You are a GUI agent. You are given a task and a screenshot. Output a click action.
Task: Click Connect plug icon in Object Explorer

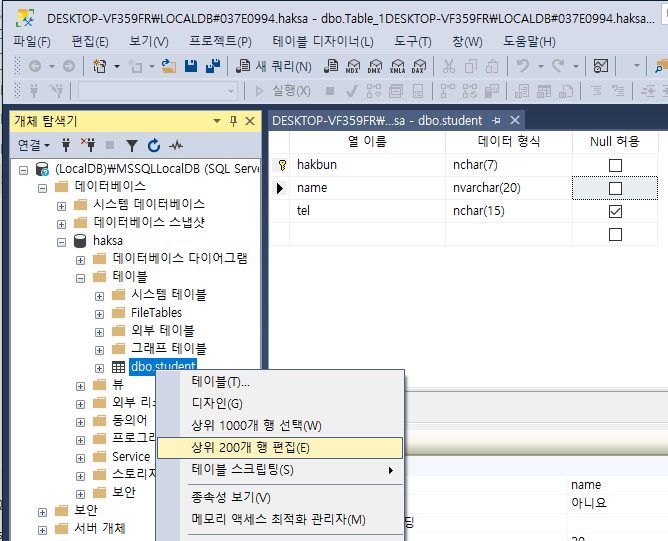66,145
